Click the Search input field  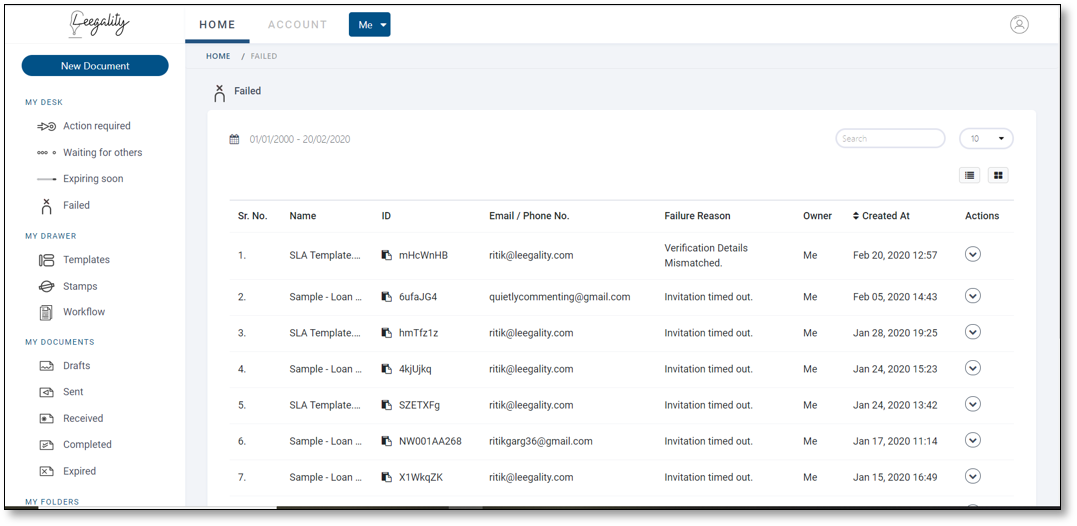(x=890, y=139)
